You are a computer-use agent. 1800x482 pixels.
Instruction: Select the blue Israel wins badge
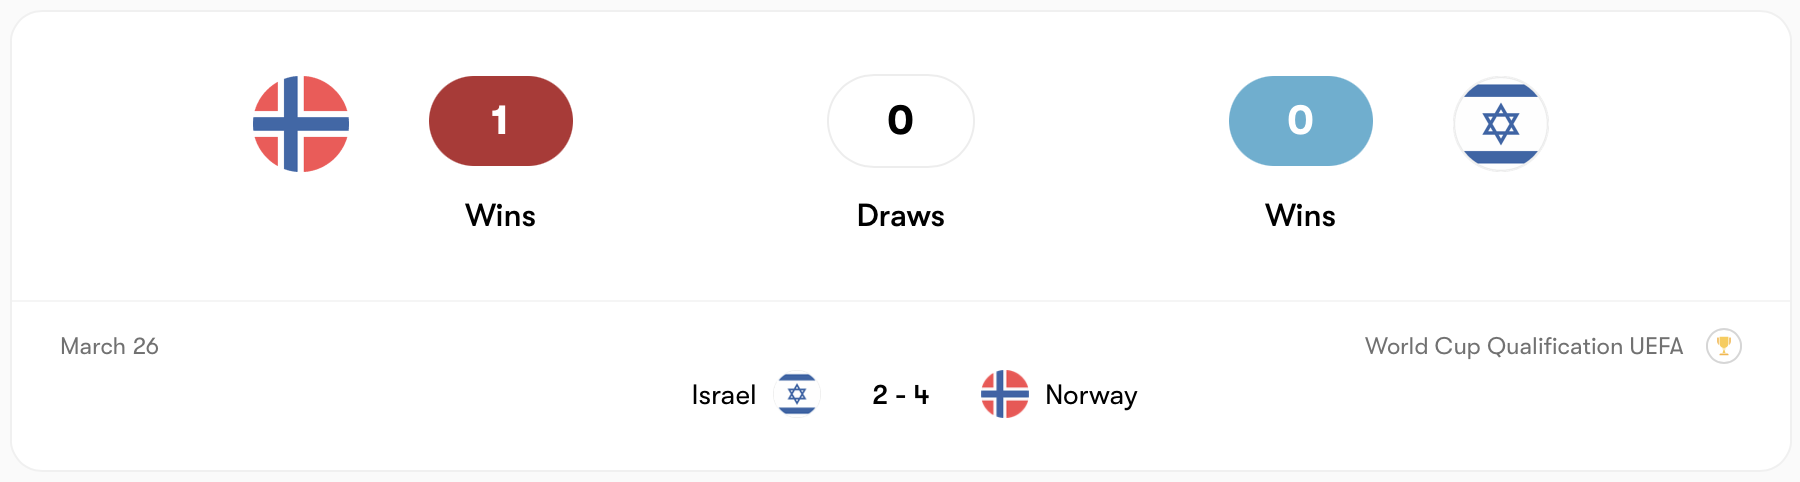1300,121
